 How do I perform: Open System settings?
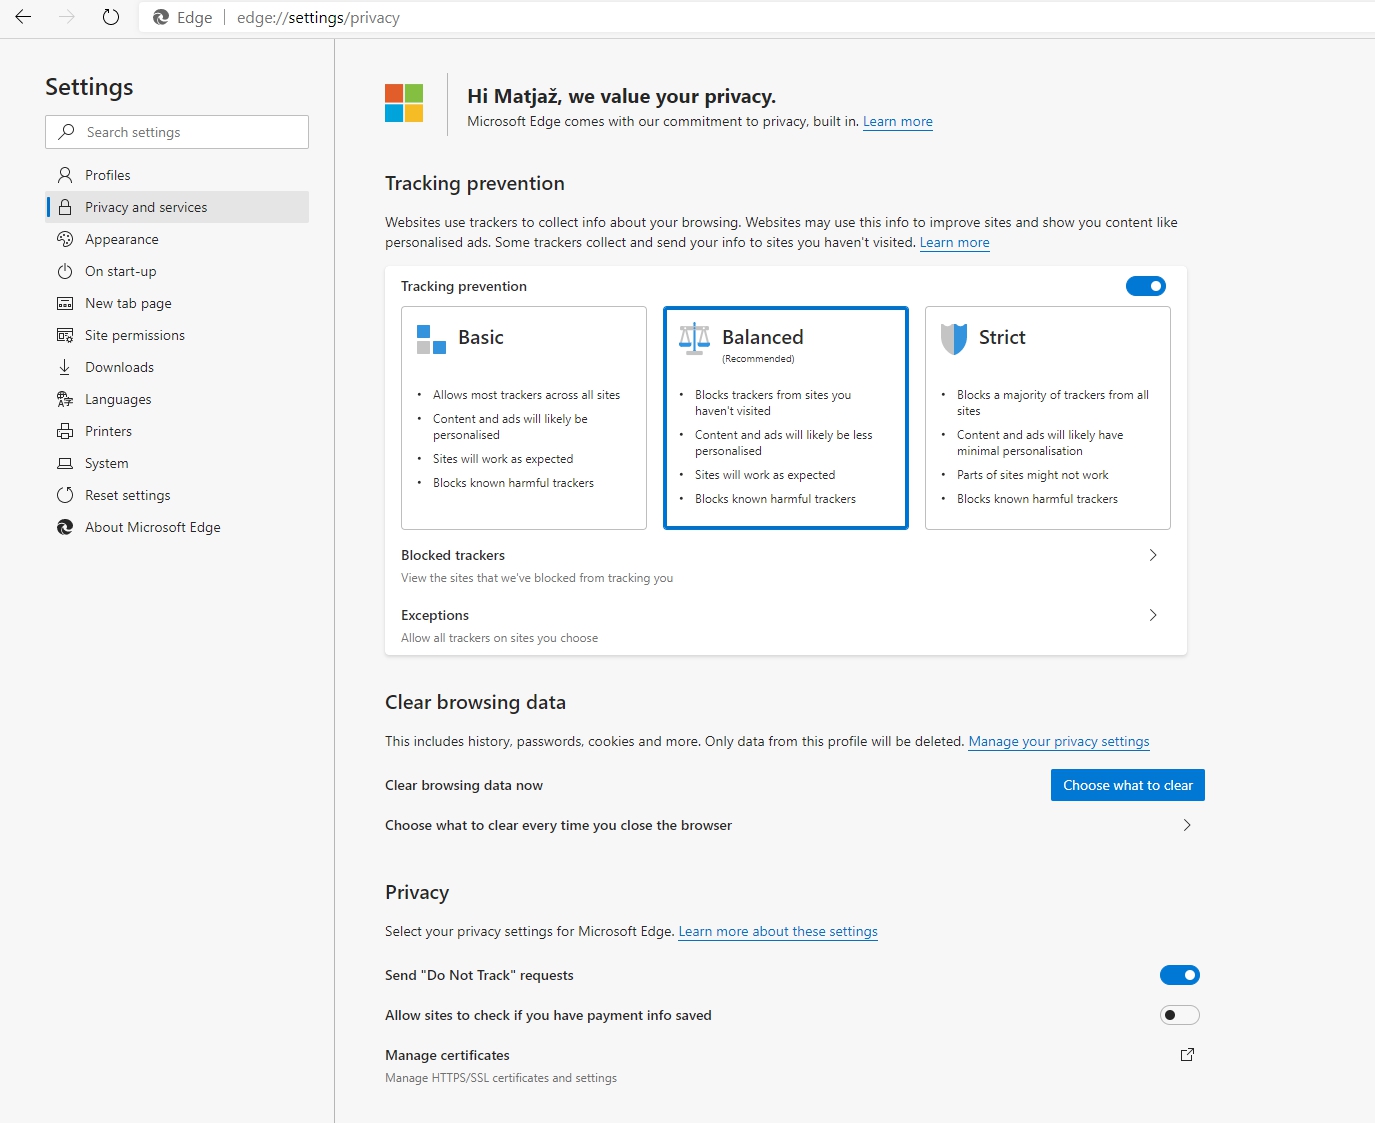(177, 463)
